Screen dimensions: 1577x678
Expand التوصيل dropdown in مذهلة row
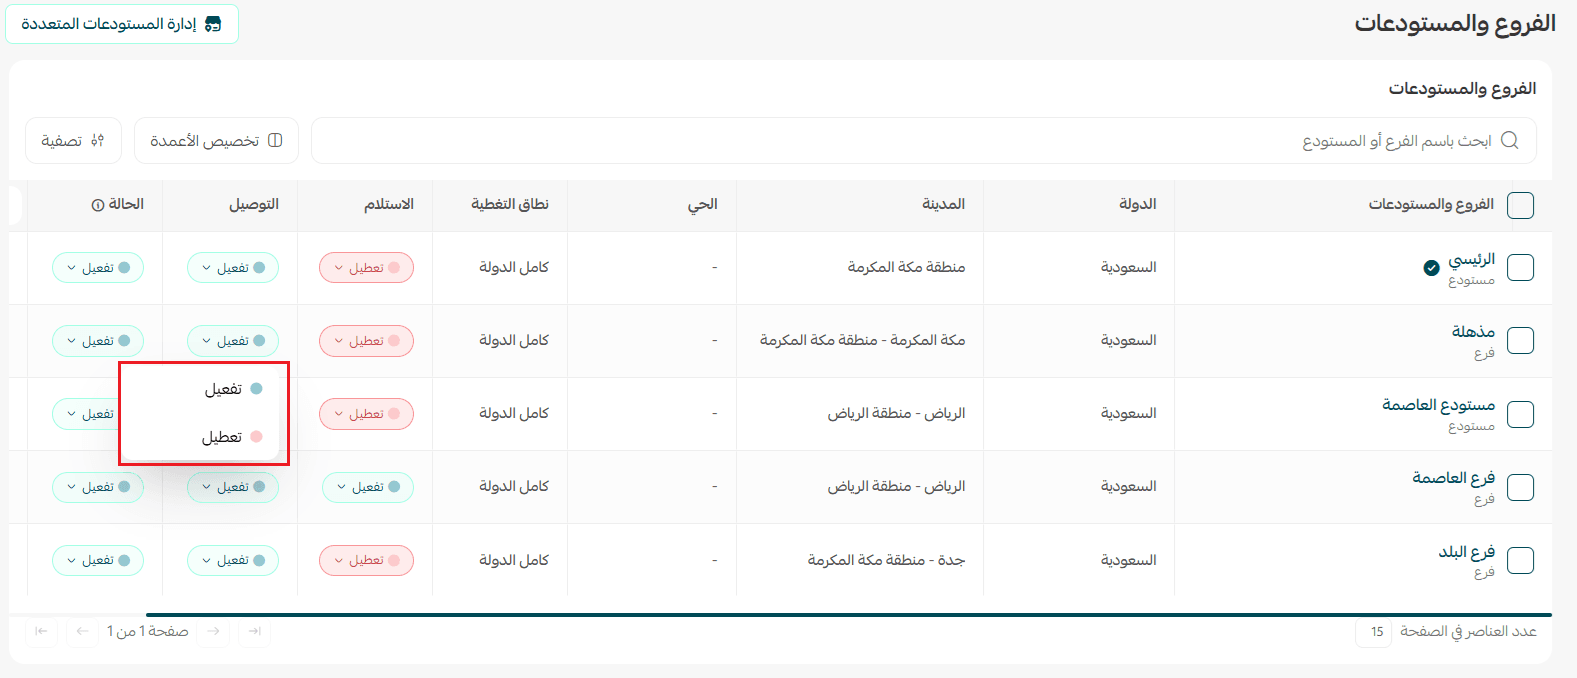[x=233, y=341]
